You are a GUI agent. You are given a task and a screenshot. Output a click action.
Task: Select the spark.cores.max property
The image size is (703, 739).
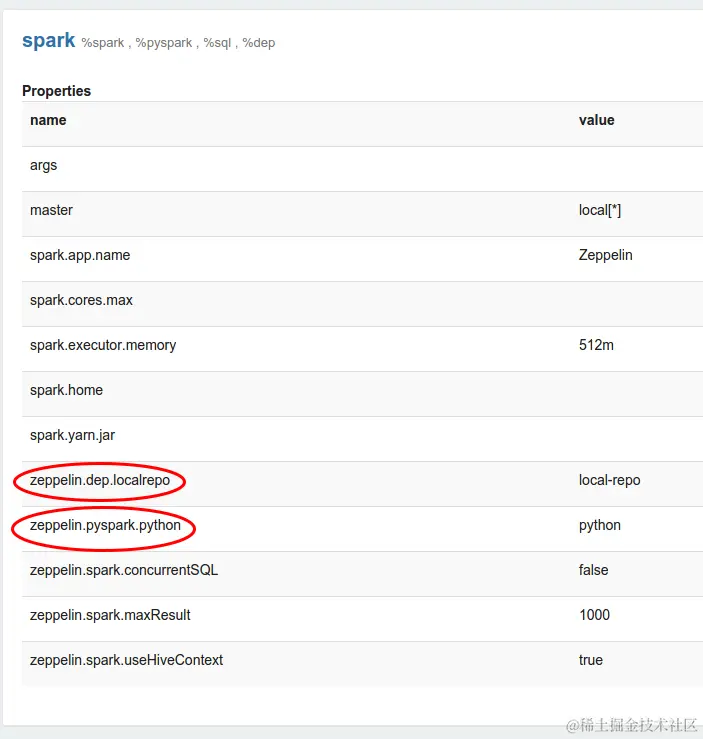coord(82,300)
